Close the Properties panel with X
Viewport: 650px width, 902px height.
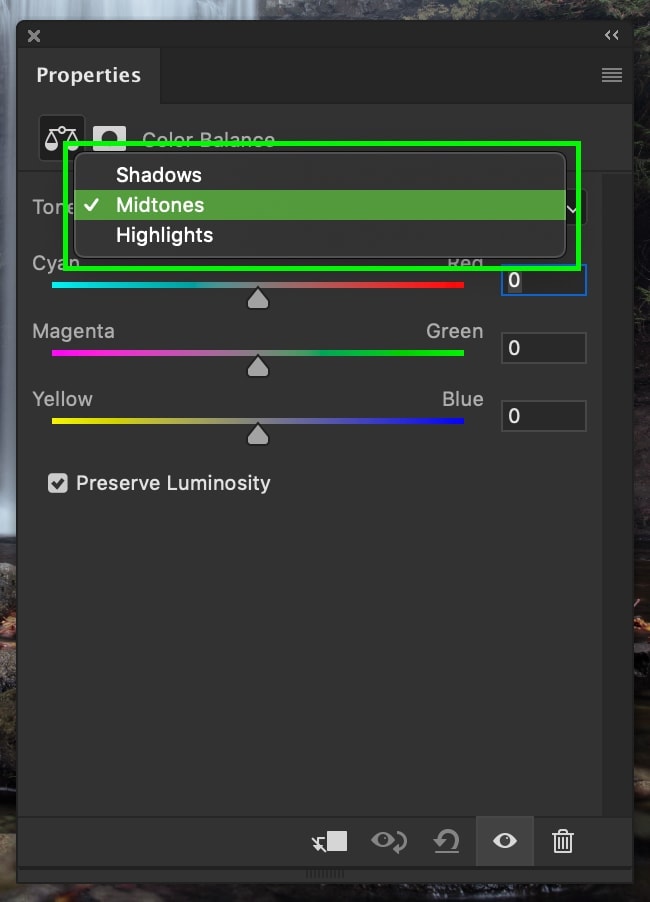coord(34,36)
